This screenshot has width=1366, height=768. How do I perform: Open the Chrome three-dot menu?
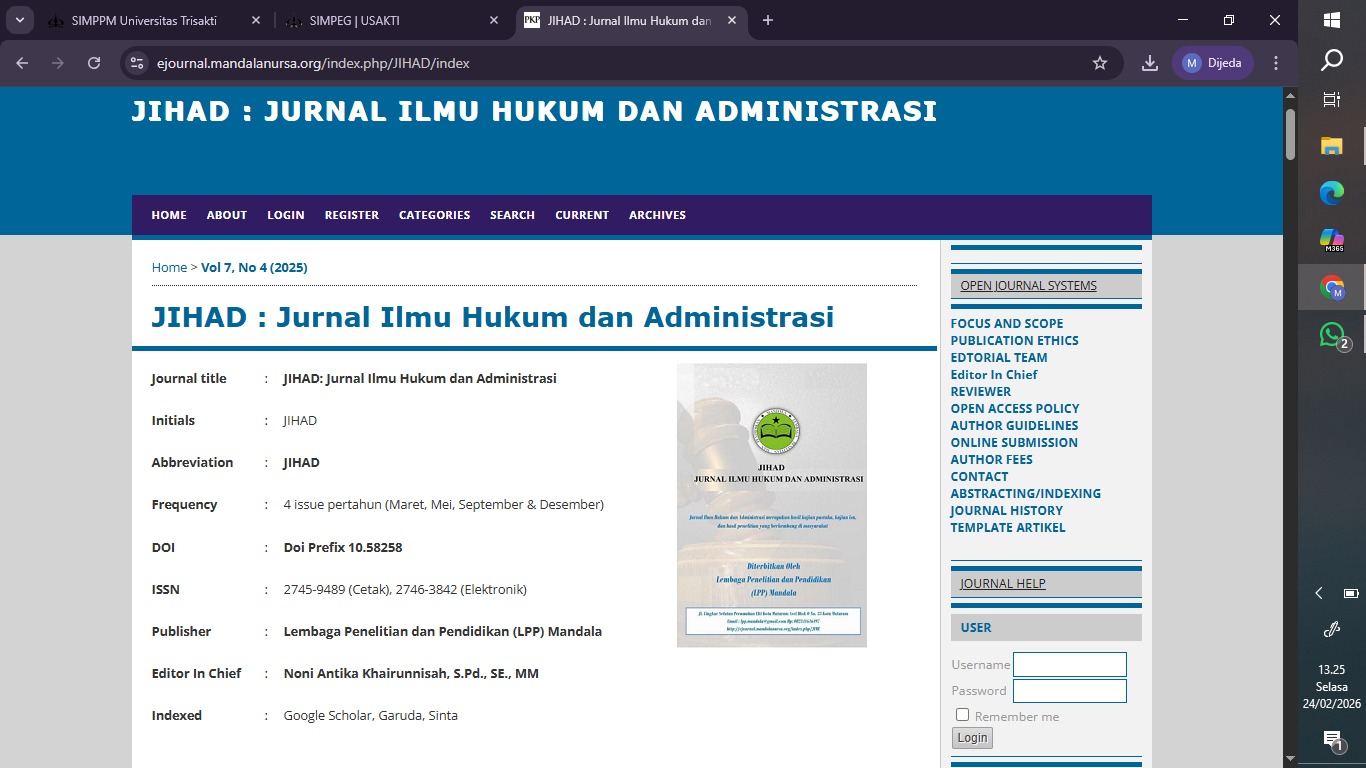point(1276,63)
